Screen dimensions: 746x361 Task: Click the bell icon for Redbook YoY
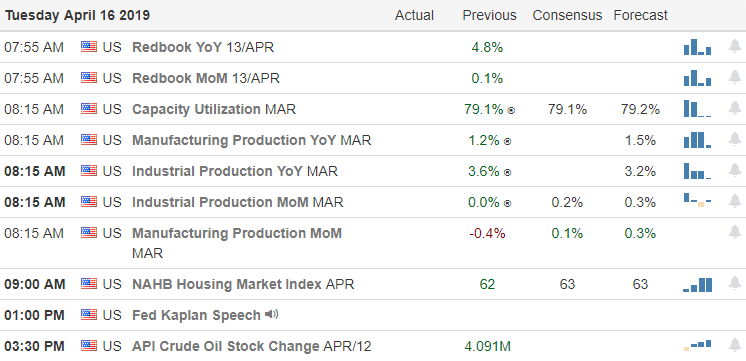(x=735, y=47)
